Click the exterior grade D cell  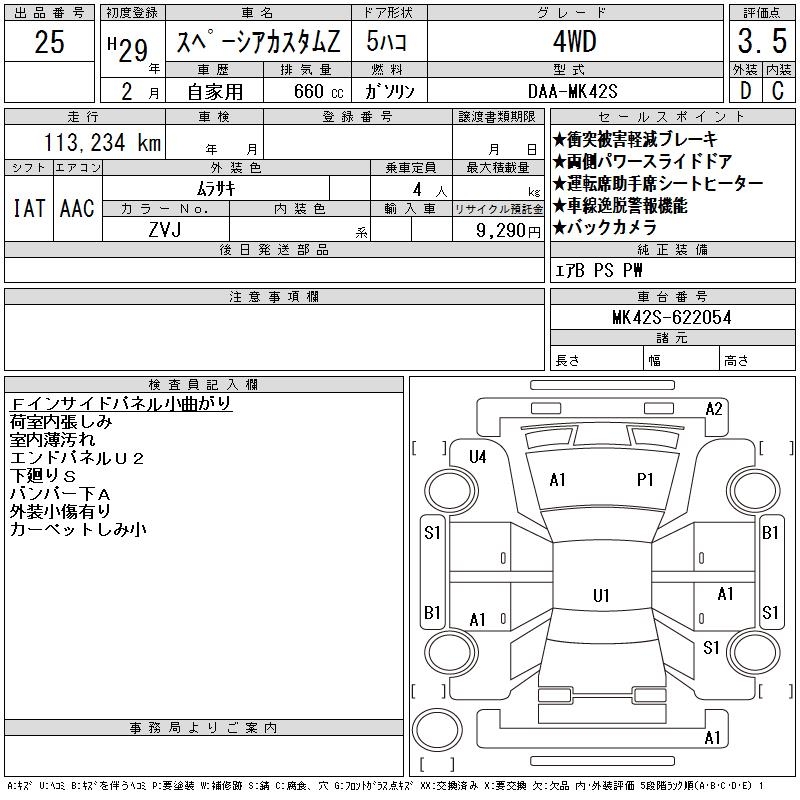745,89
